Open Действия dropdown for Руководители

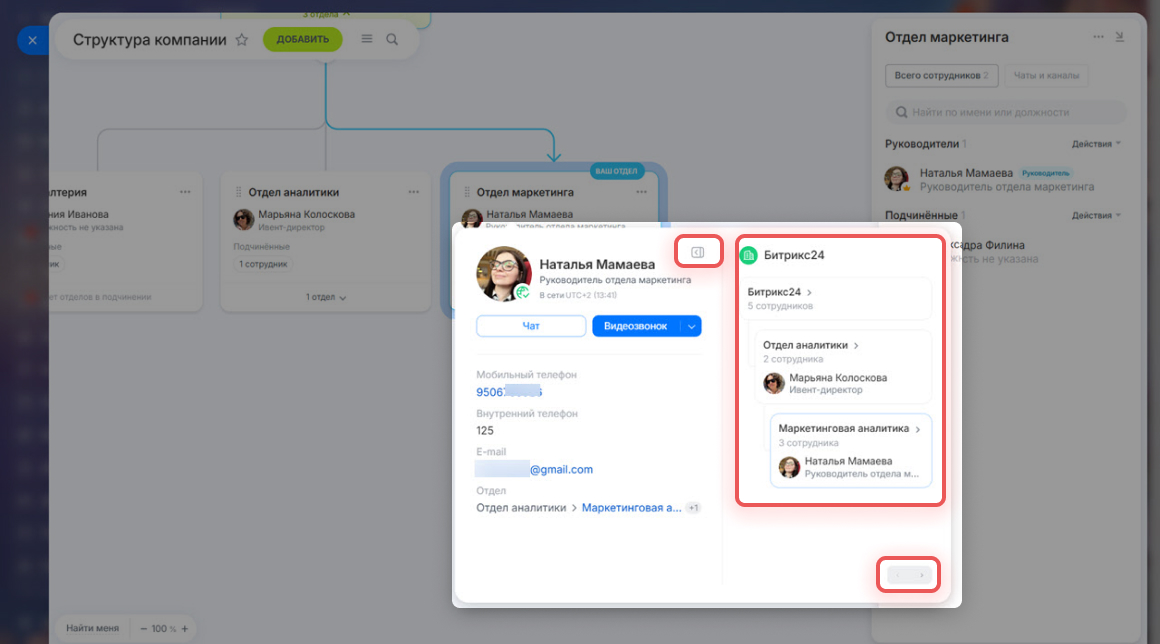pyautogui.click(x=1096, y=144)
